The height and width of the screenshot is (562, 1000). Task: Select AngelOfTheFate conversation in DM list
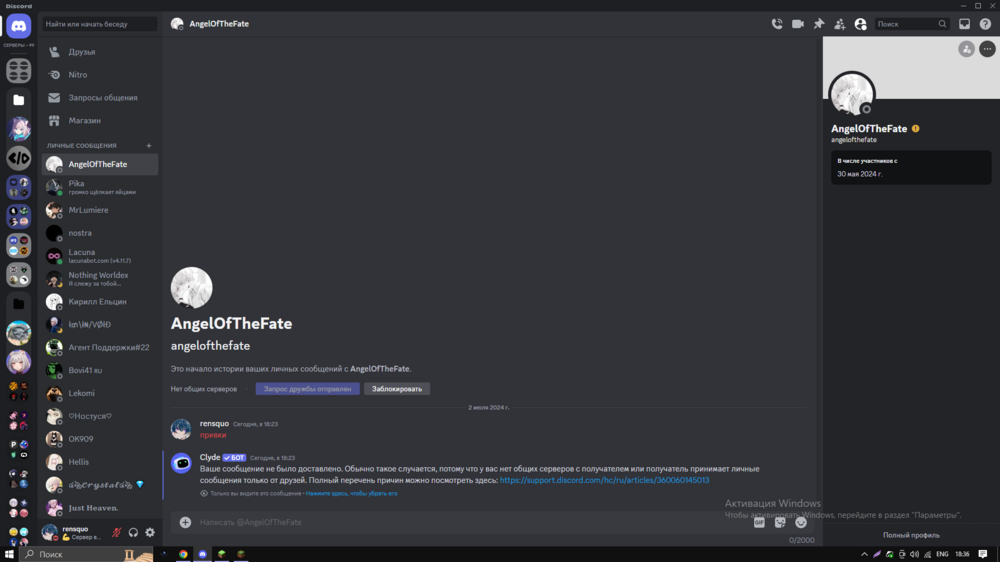[99, 164]
